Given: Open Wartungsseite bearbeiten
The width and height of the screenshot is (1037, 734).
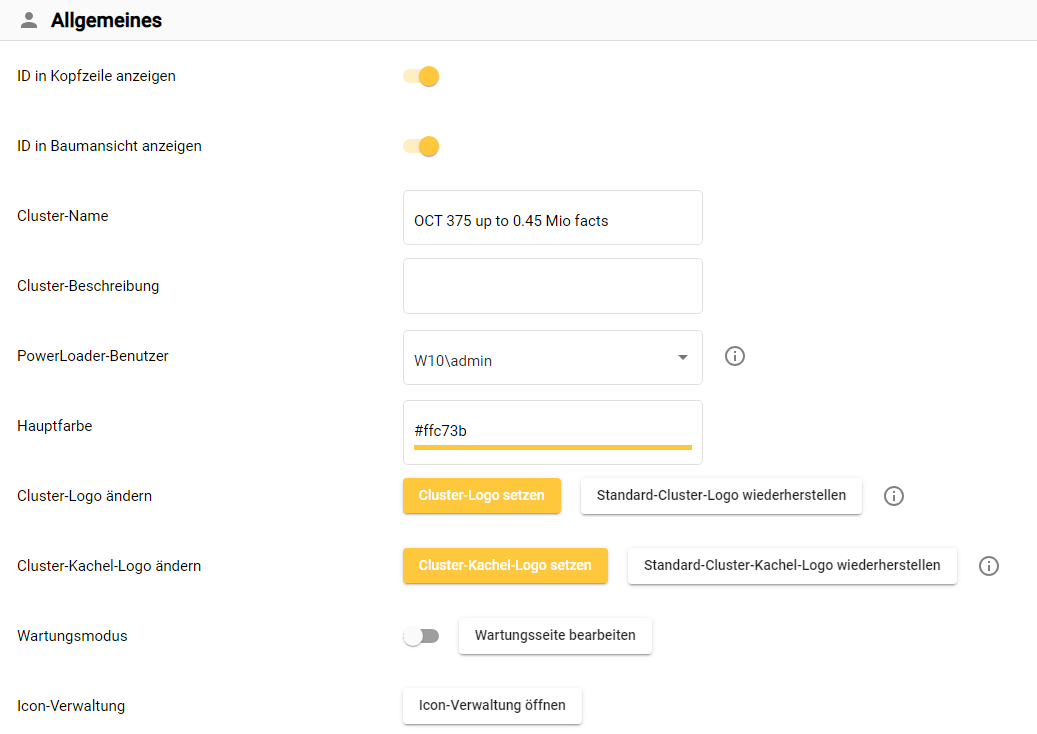Looking at the screenshot, I should [x=555, y=636].
